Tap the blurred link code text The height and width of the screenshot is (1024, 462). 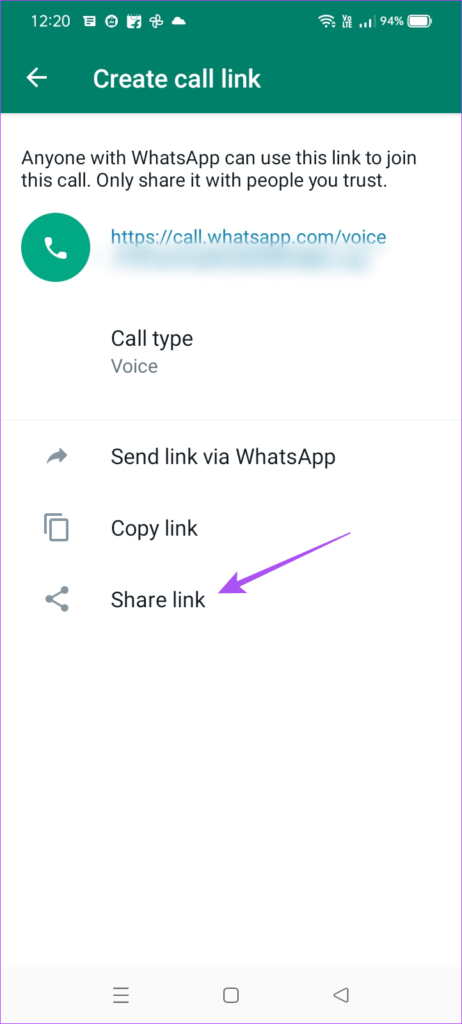(240, 261)
